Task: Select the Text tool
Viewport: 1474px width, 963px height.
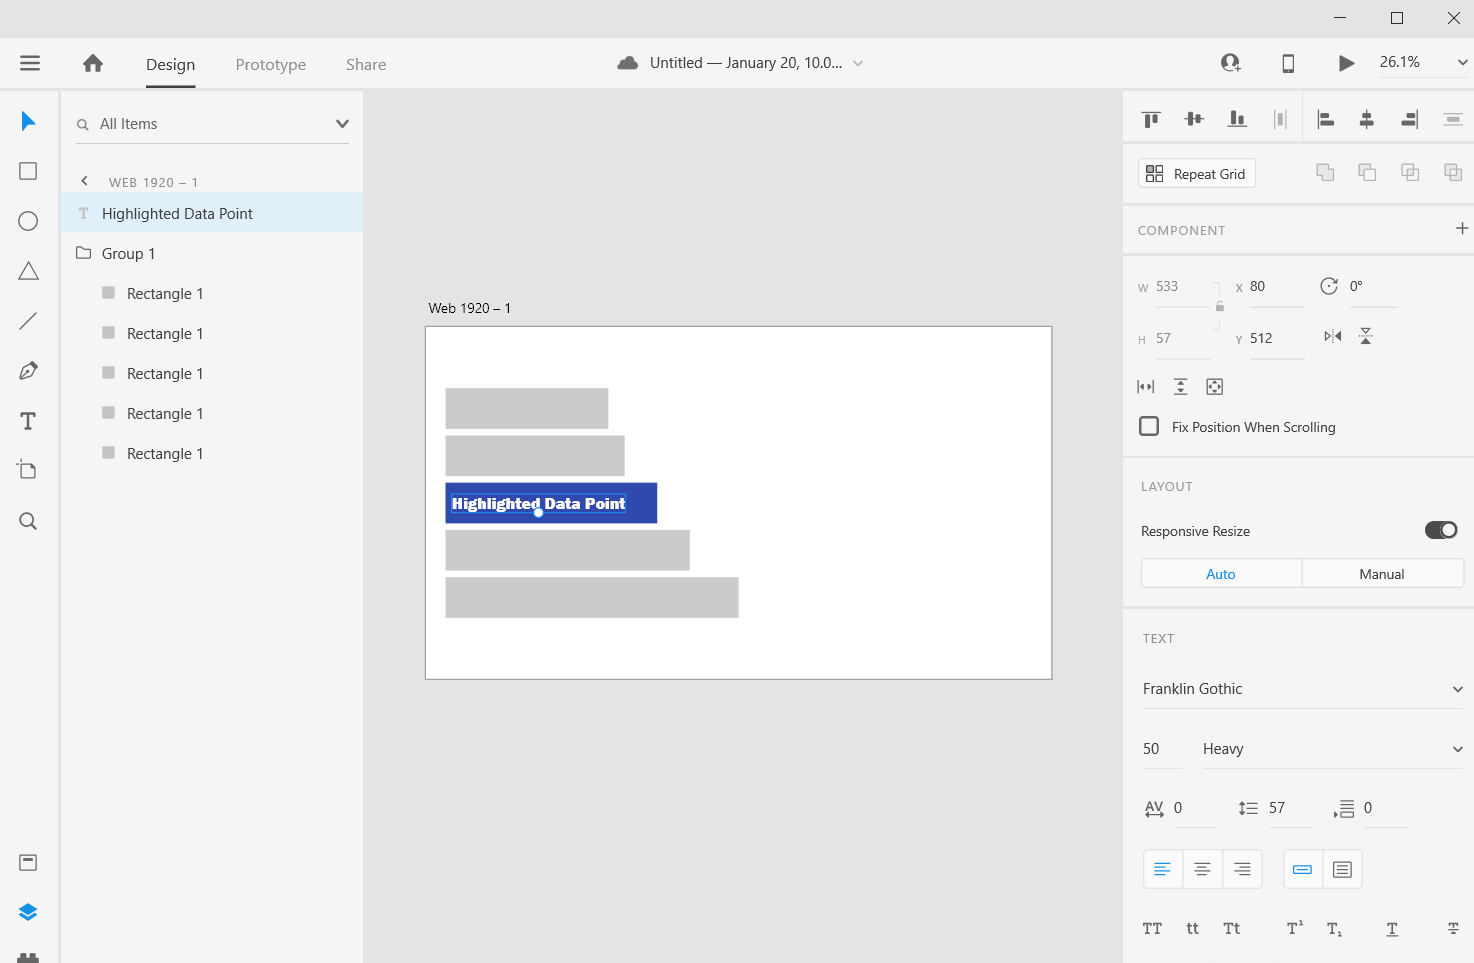Action: tap(28, 420)
